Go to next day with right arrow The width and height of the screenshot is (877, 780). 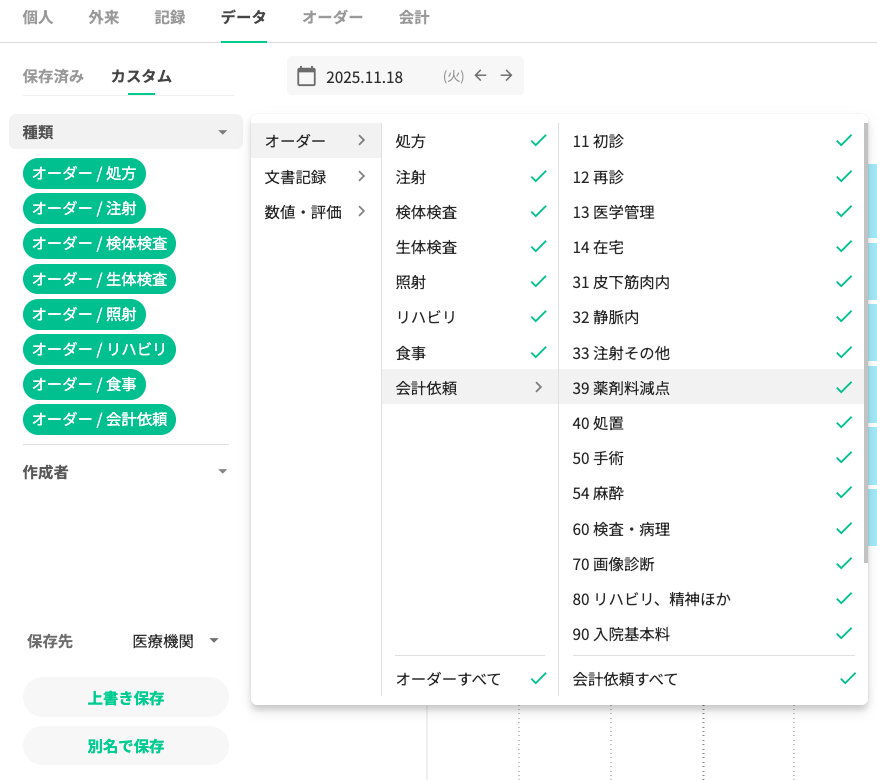tap(507, 76)
